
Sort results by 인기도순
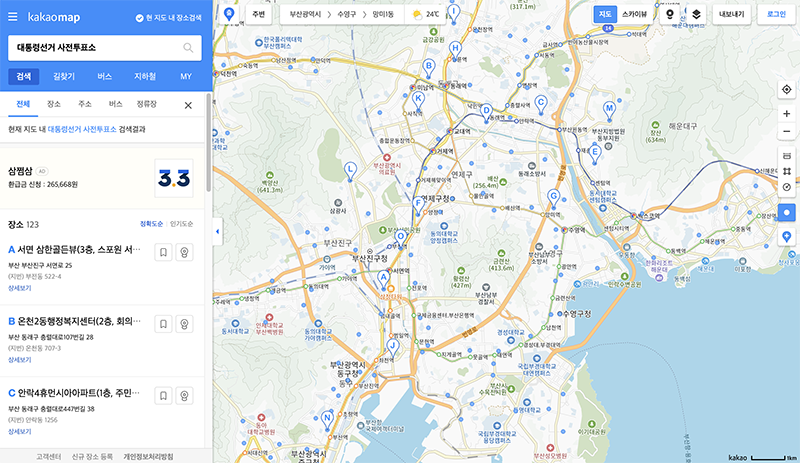tap(182, 224)
